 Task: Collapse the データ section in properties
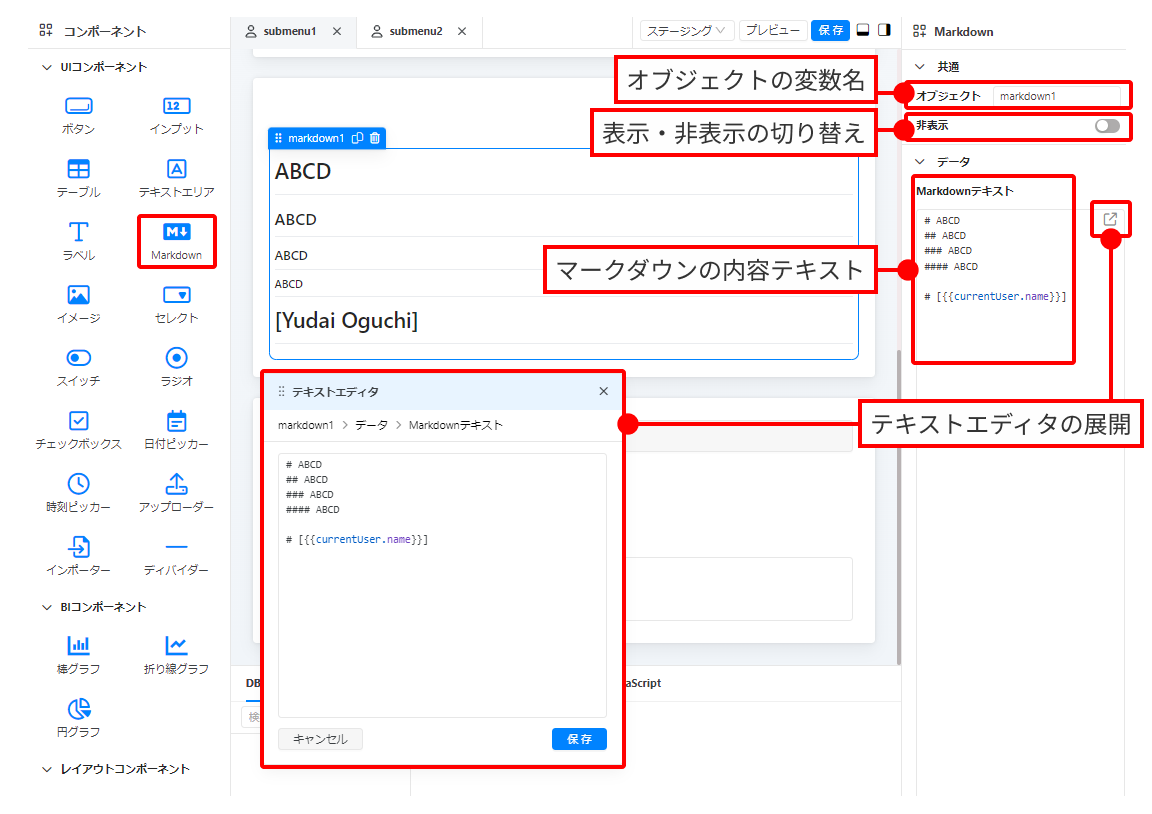[921, 161]
